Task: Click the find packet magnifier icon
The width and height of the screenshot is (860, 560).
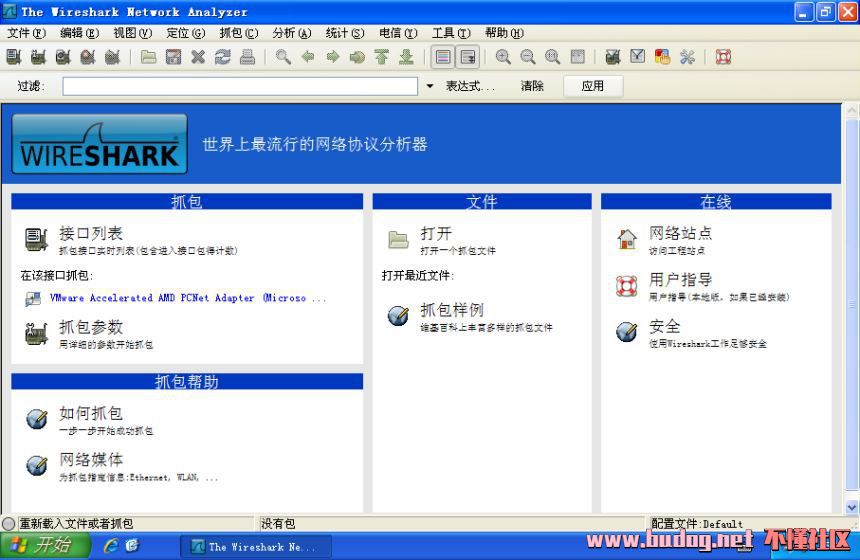Action: pos(284,57)
